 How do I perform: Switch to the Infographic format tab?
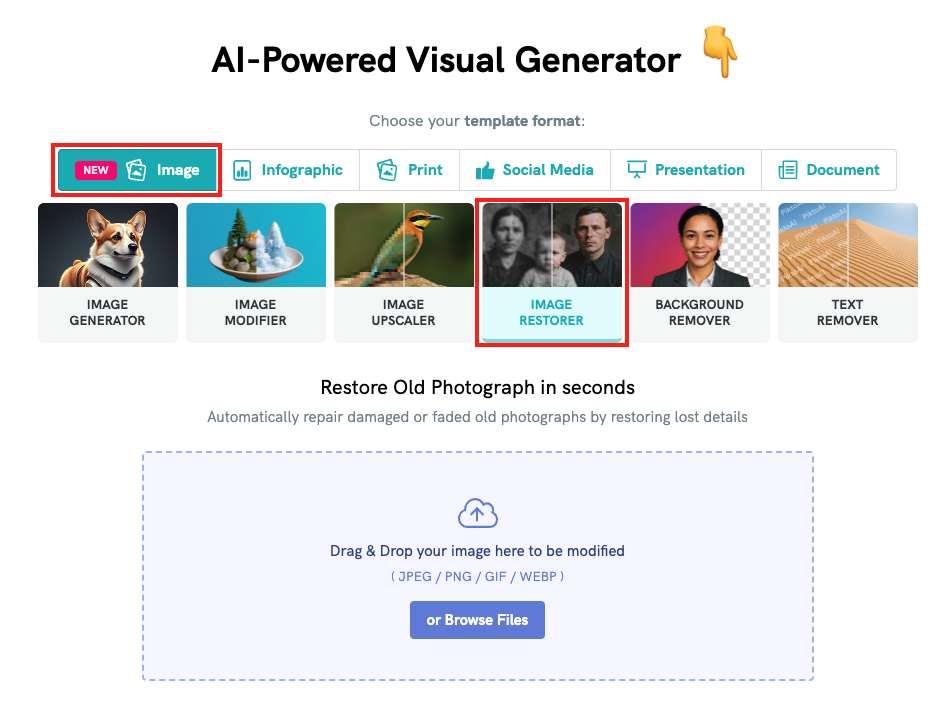pos(288,170)
